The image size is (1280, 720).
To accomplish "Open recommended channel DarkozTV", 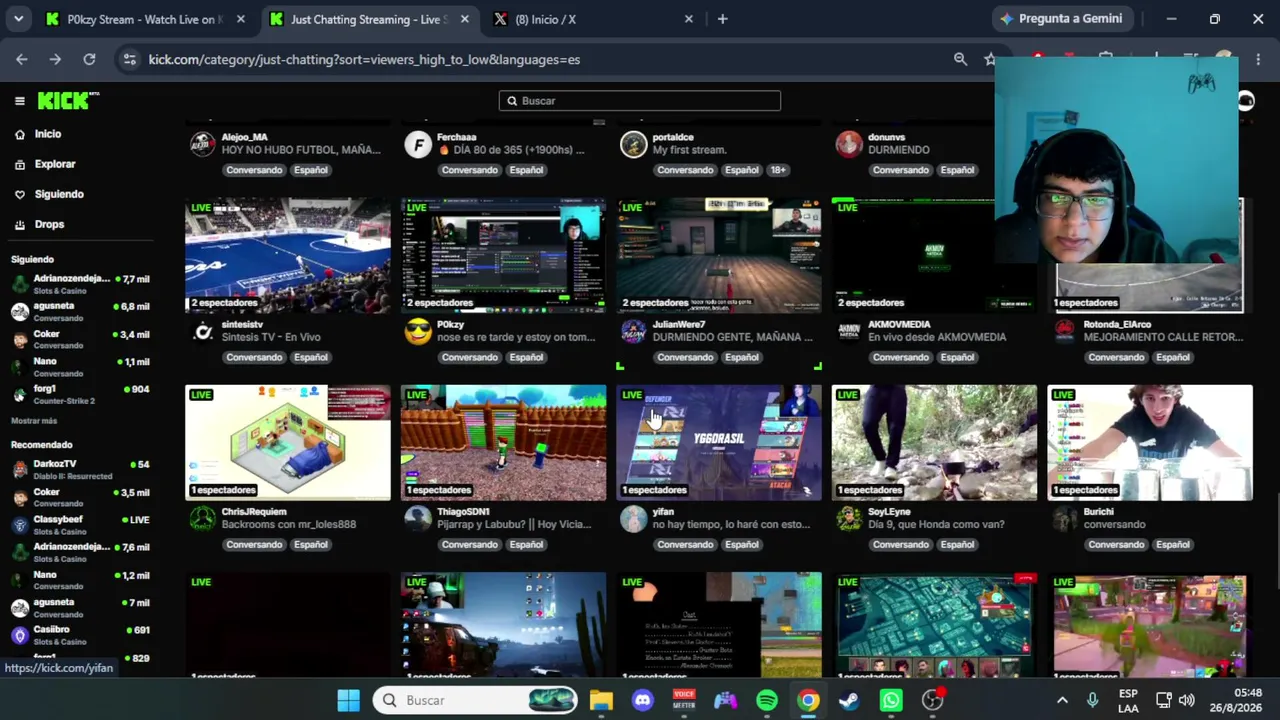I will pos(80,469).
